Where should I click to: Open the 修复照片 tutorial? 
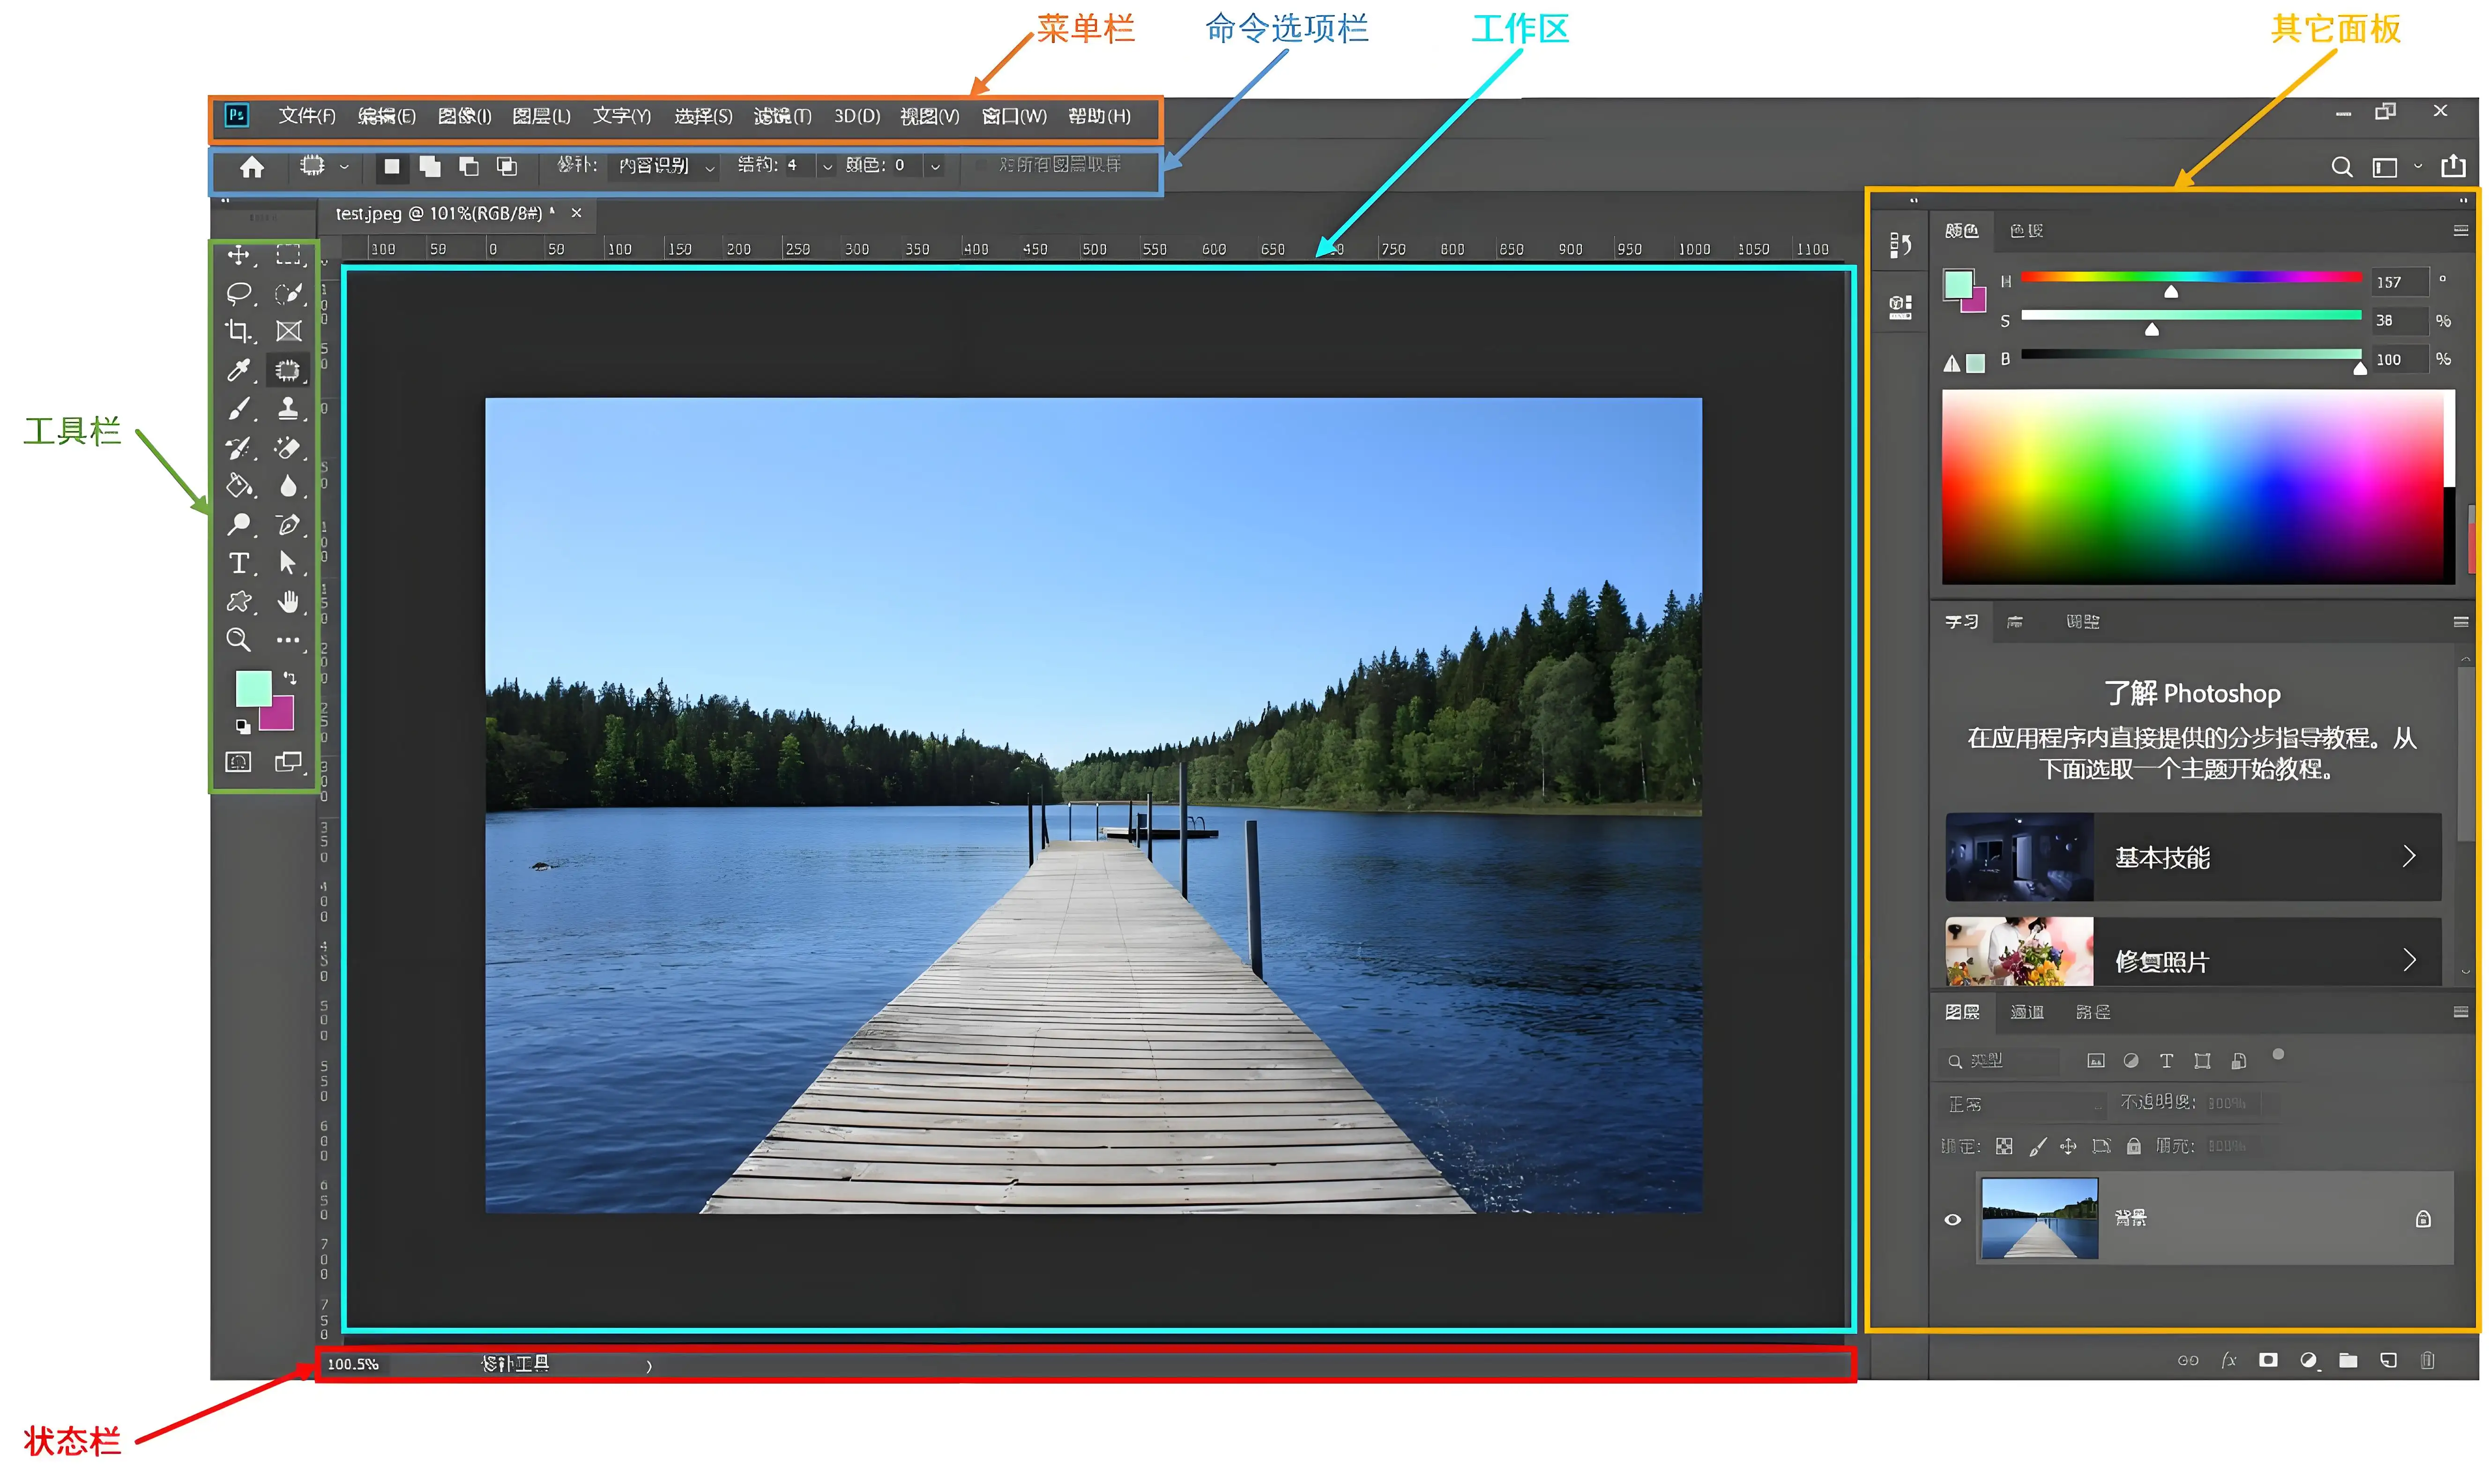(x=2192, y=953)
